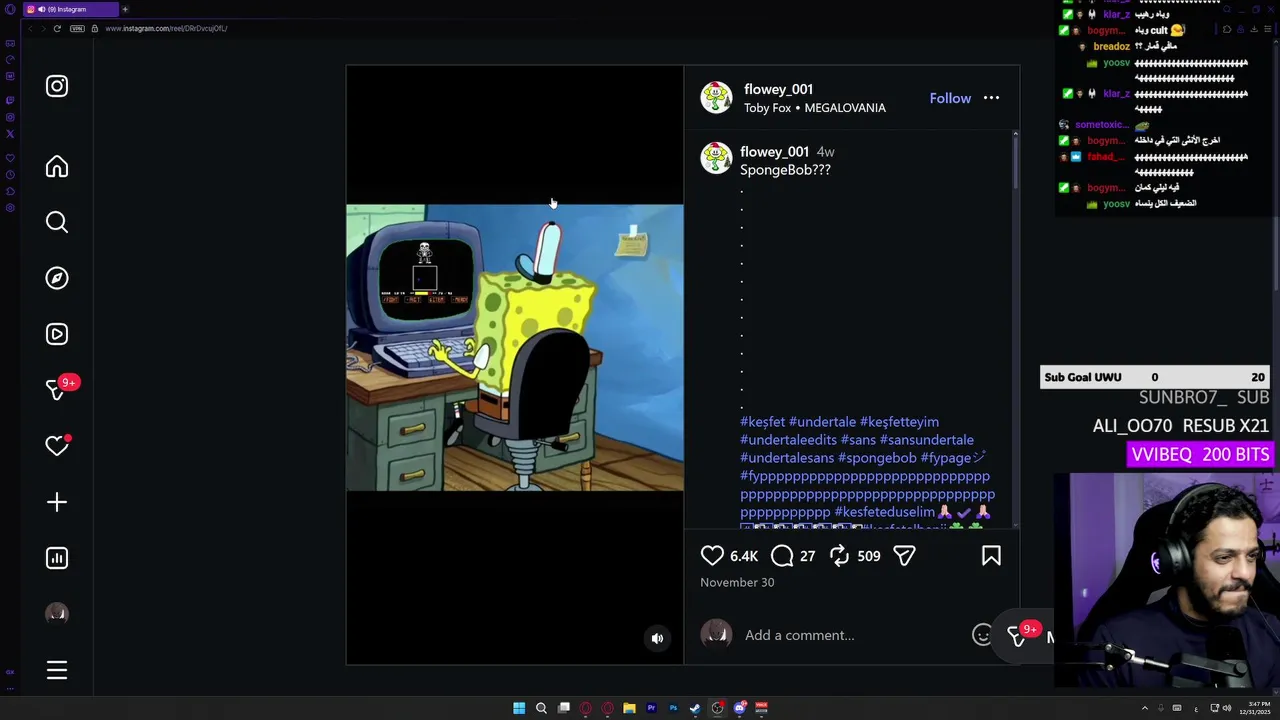Open the #undertaleedits hashtag
The image size is (1280, 720).
(788, 440)
